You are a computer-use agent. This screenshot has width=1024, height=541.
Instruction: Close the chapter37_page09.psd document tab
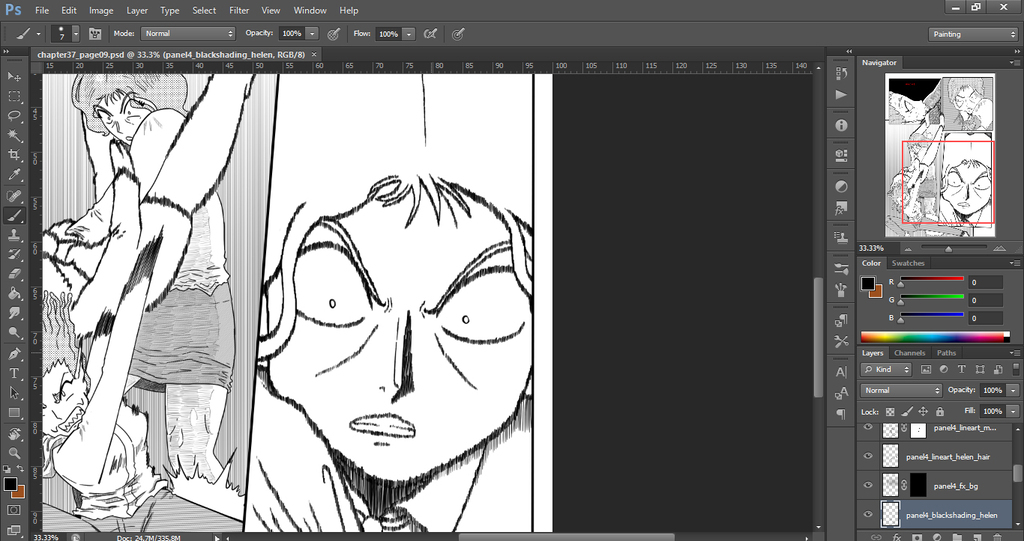point(315,54)
